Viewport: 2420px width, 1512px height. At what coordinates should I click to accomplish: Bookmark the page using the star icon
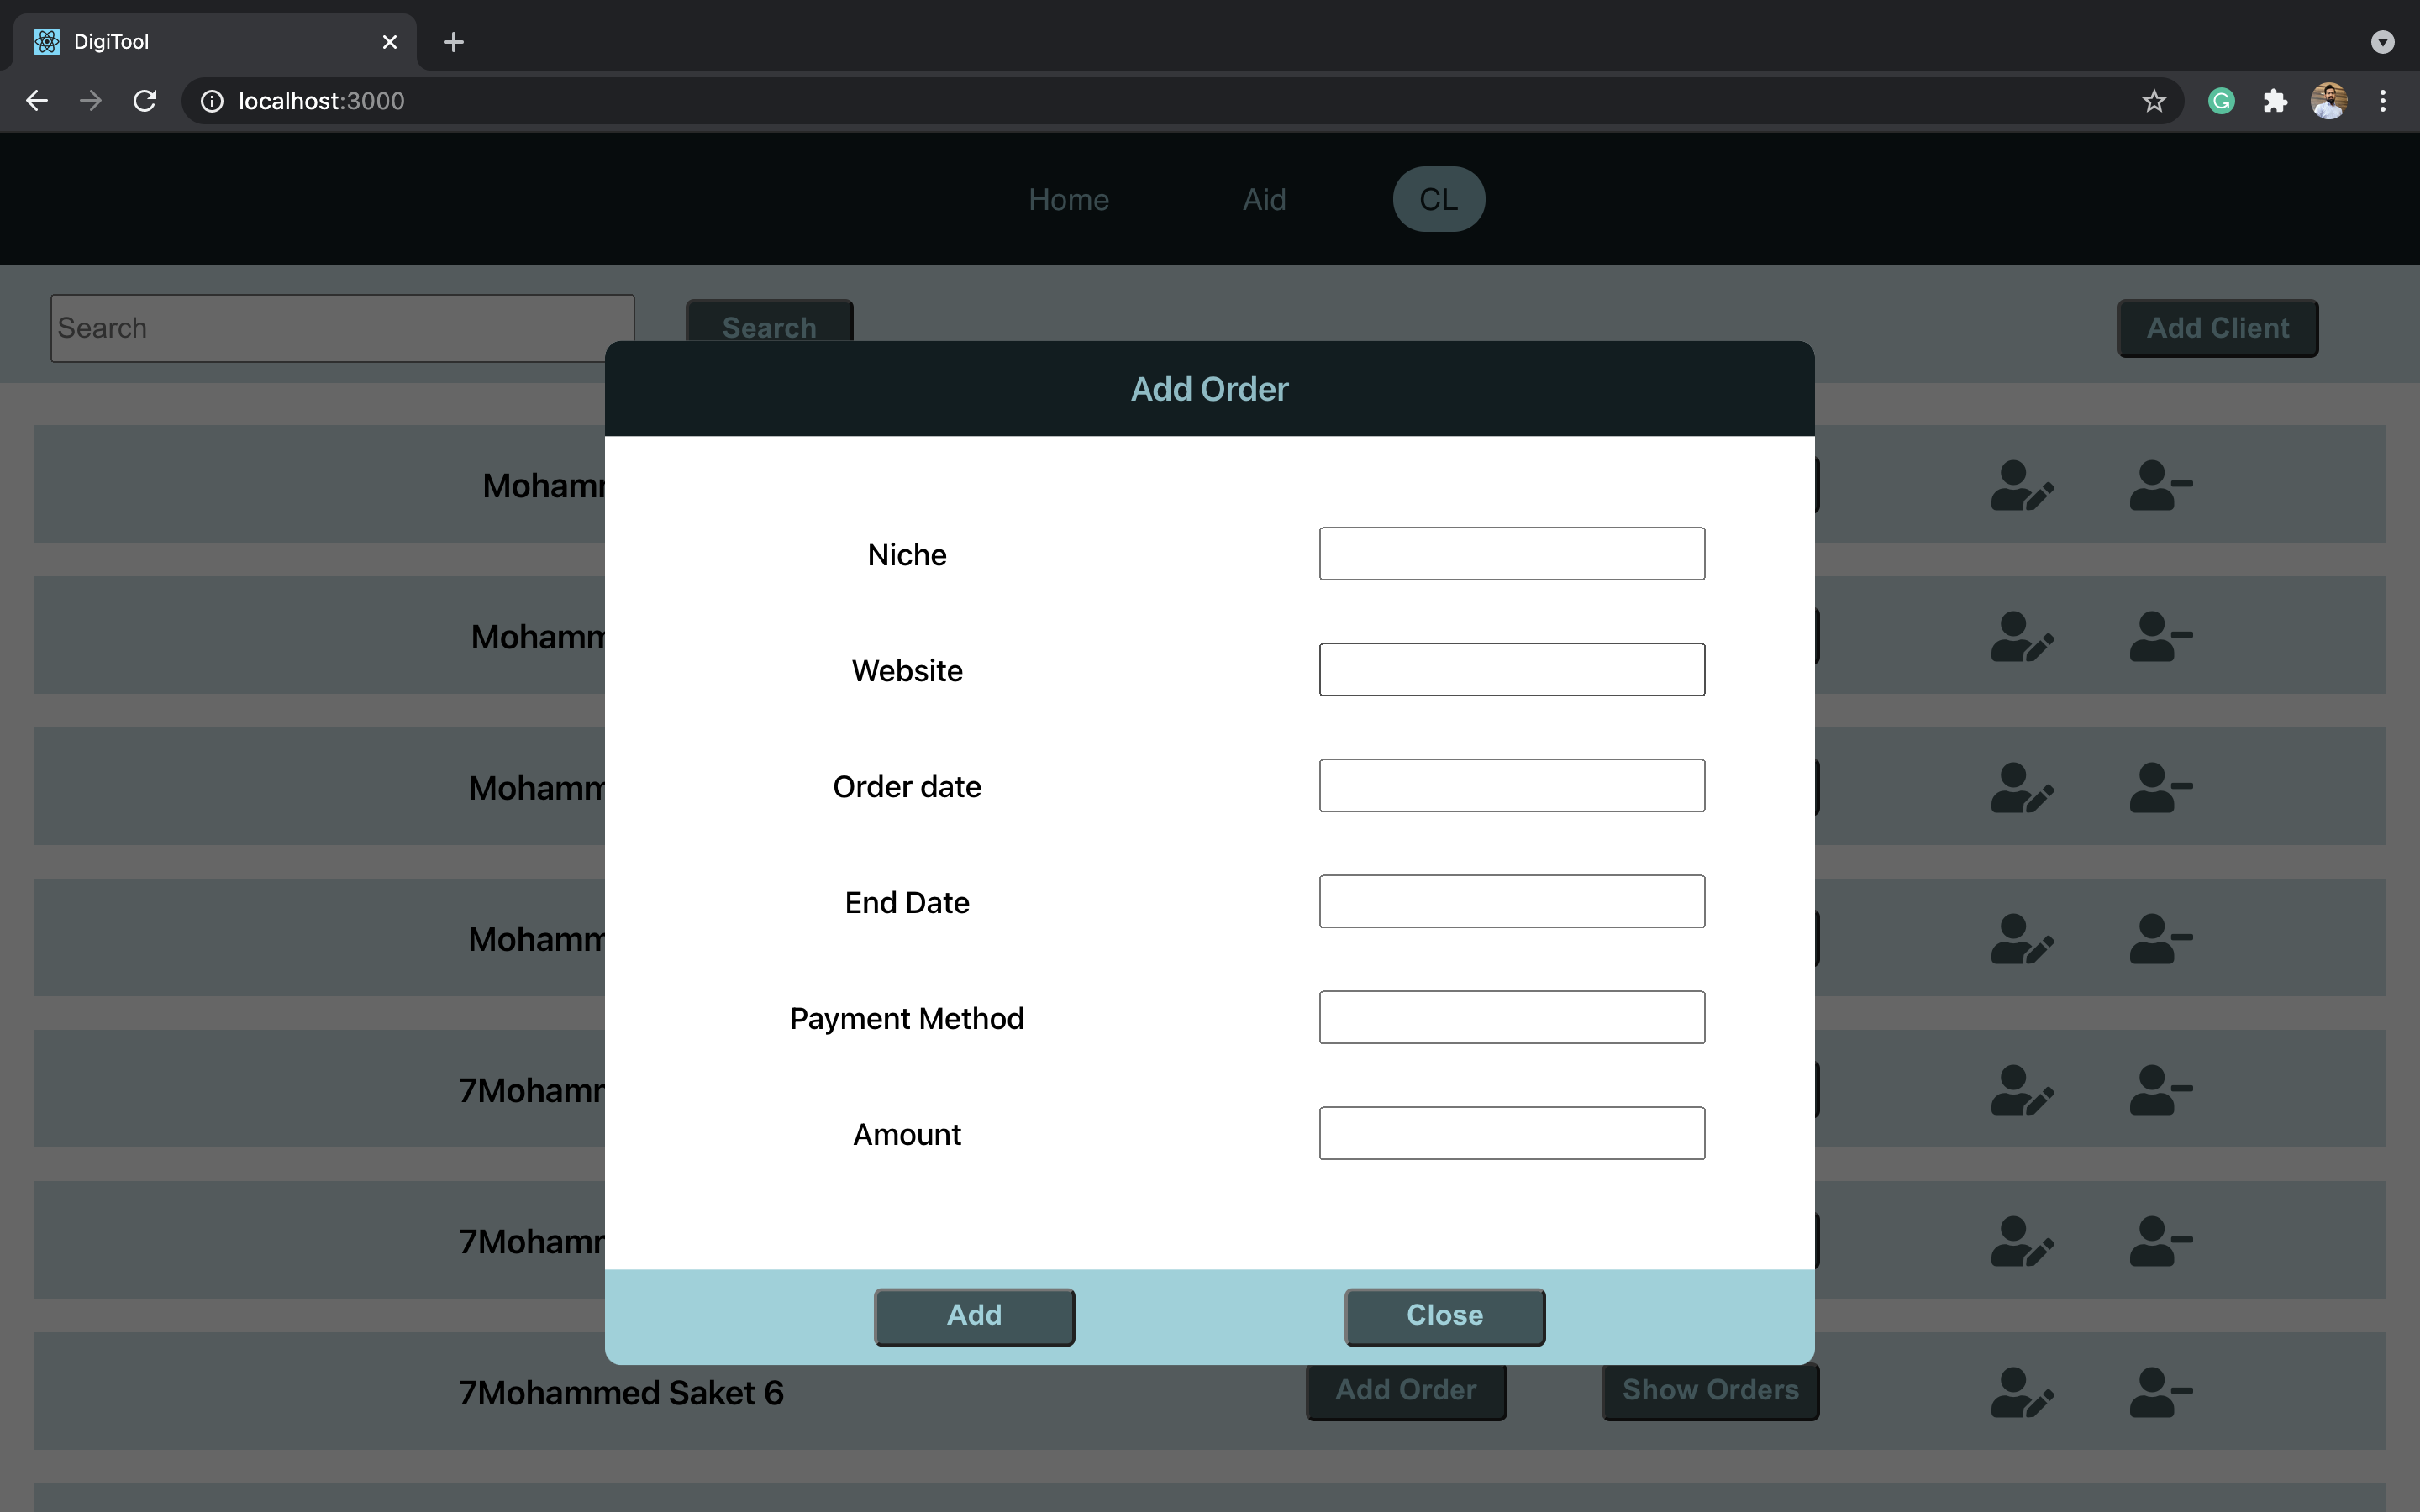coord(2153,100)
